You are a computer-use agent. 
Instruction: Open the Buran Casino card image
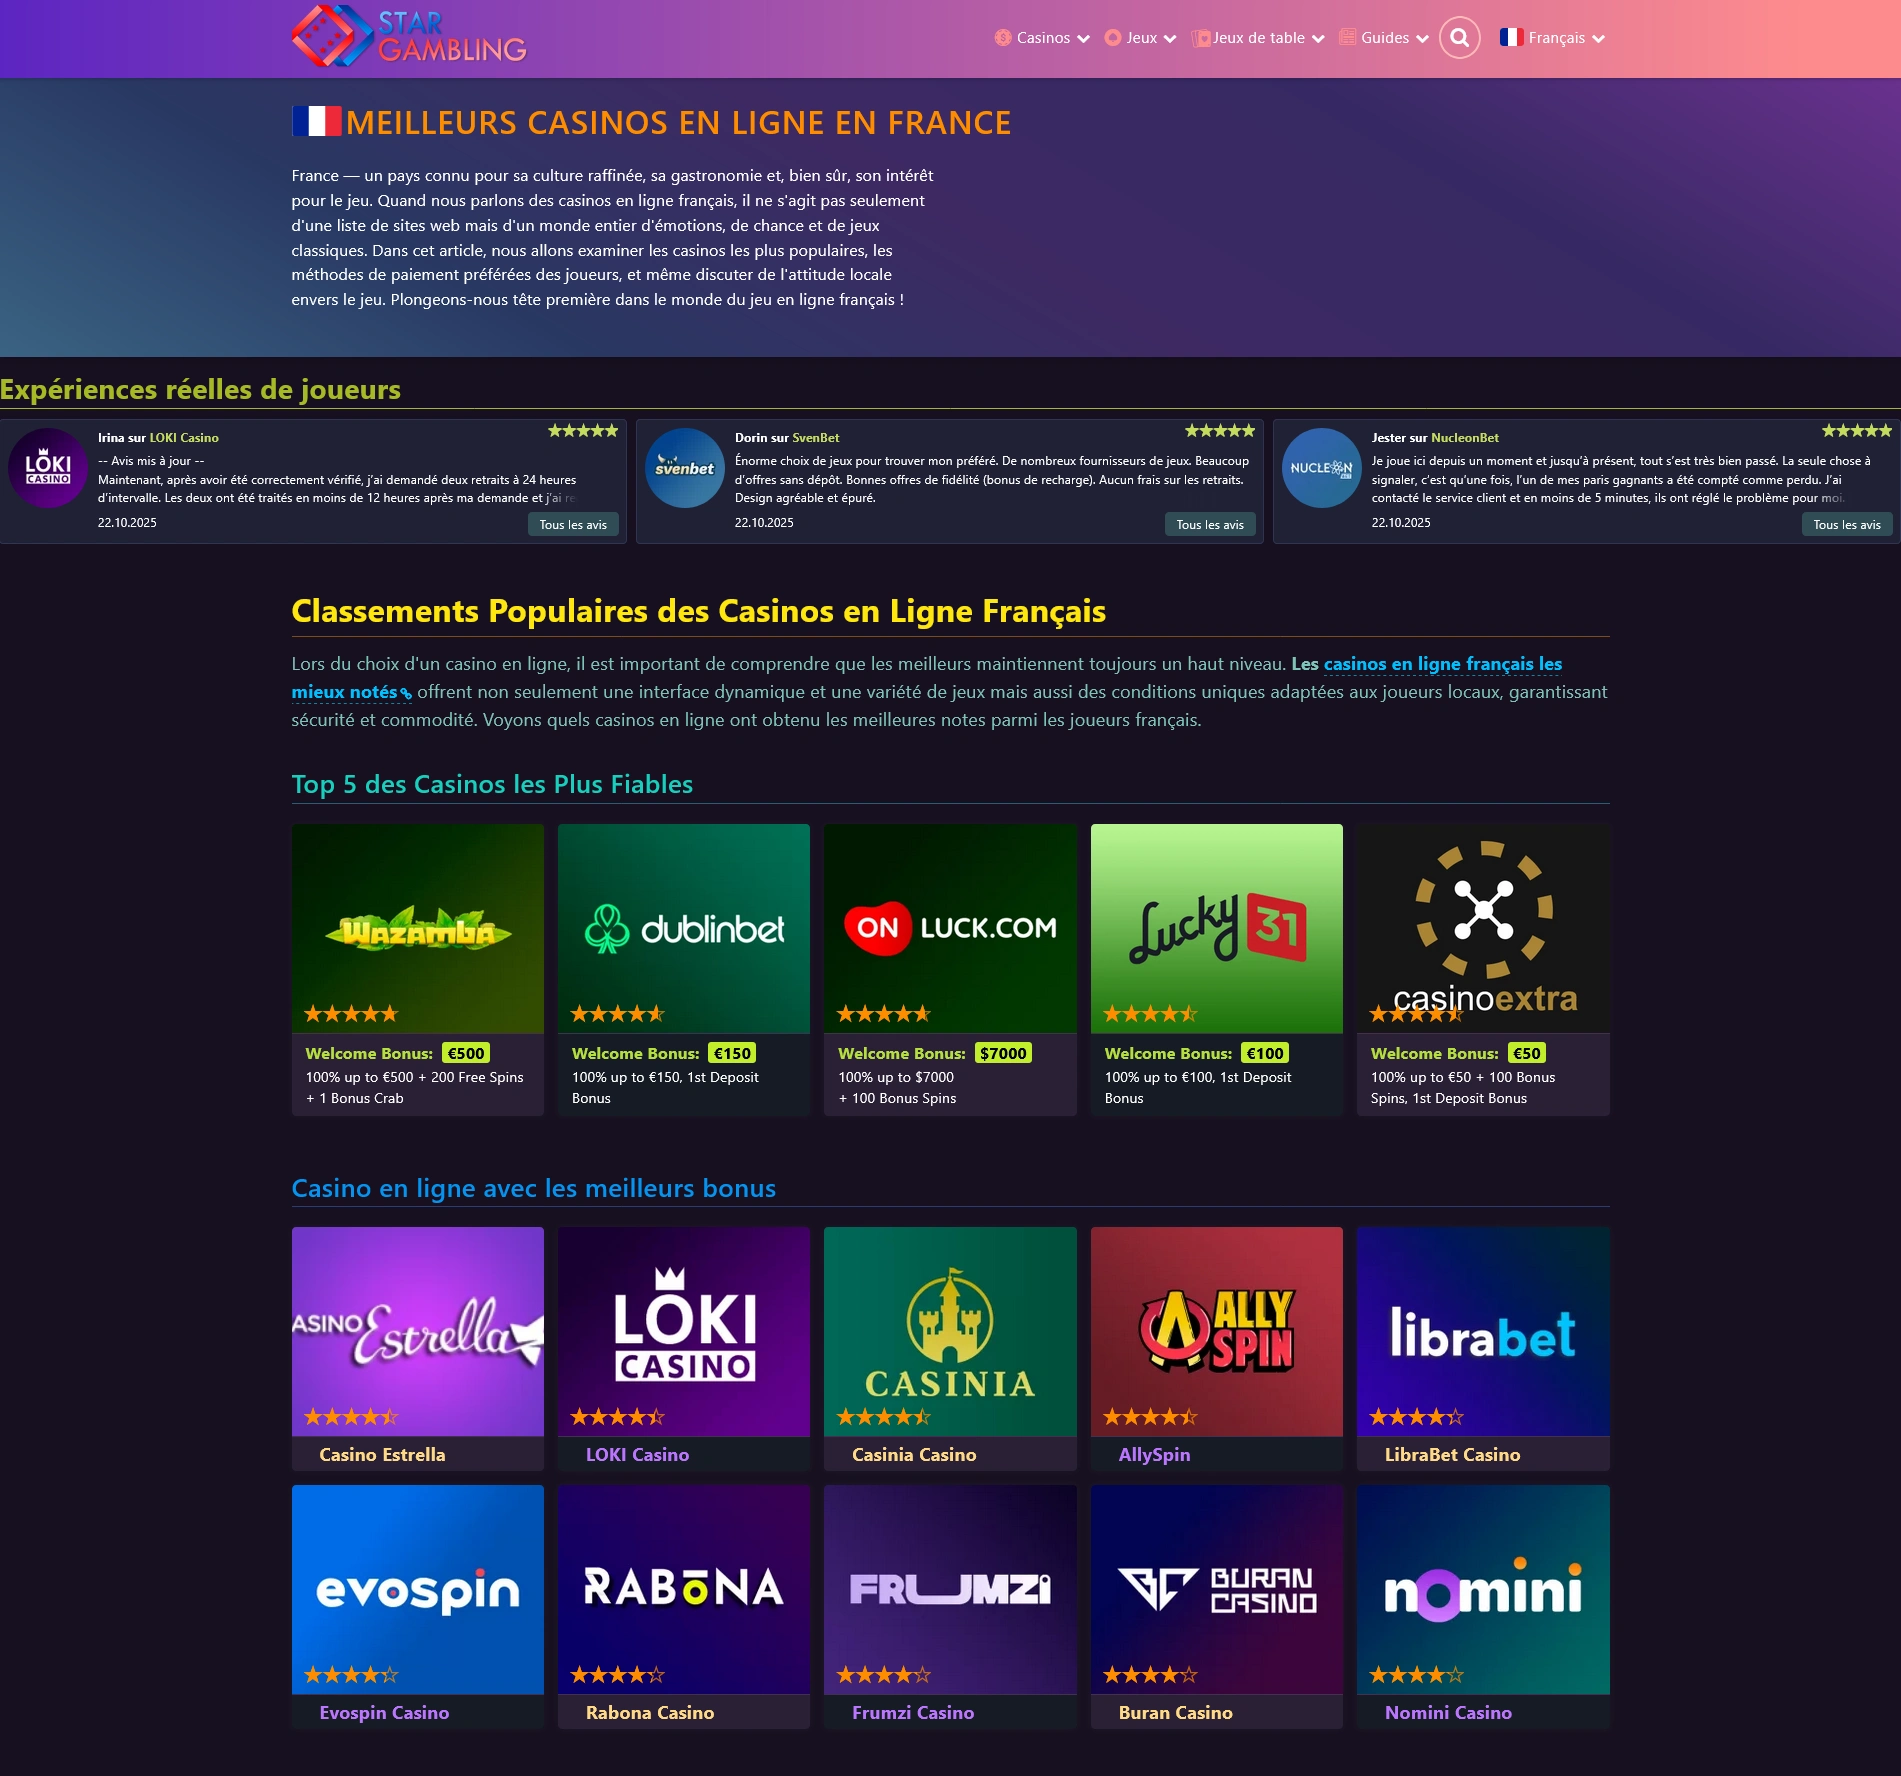coord(1217,1589)
